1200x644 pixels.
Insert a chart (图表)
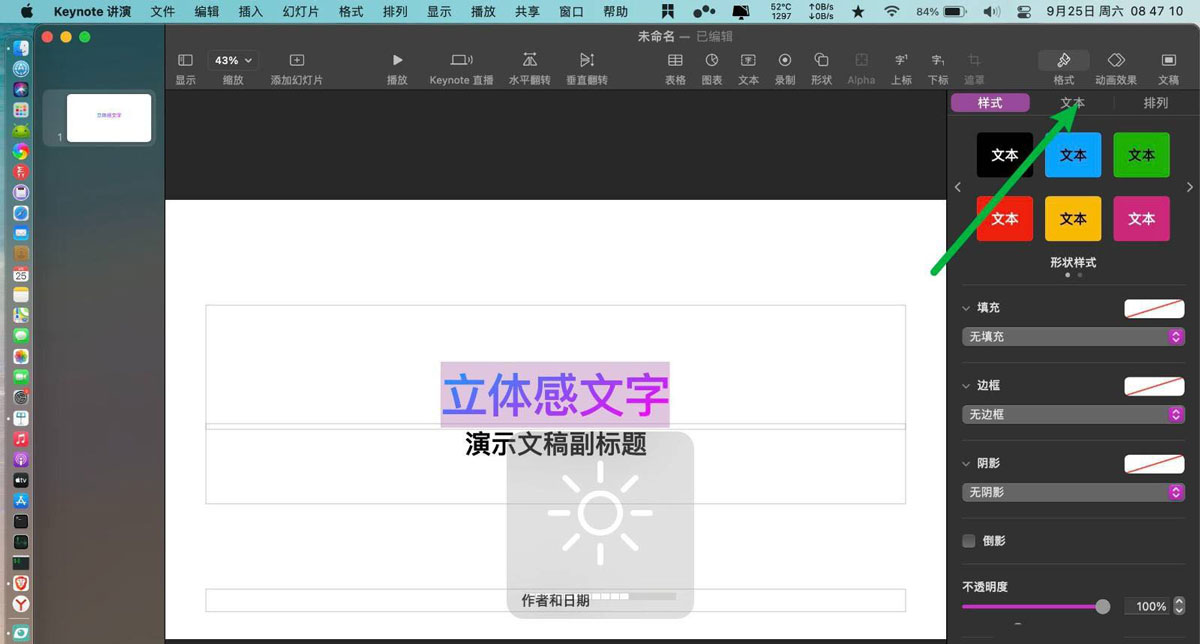[712, 67]
